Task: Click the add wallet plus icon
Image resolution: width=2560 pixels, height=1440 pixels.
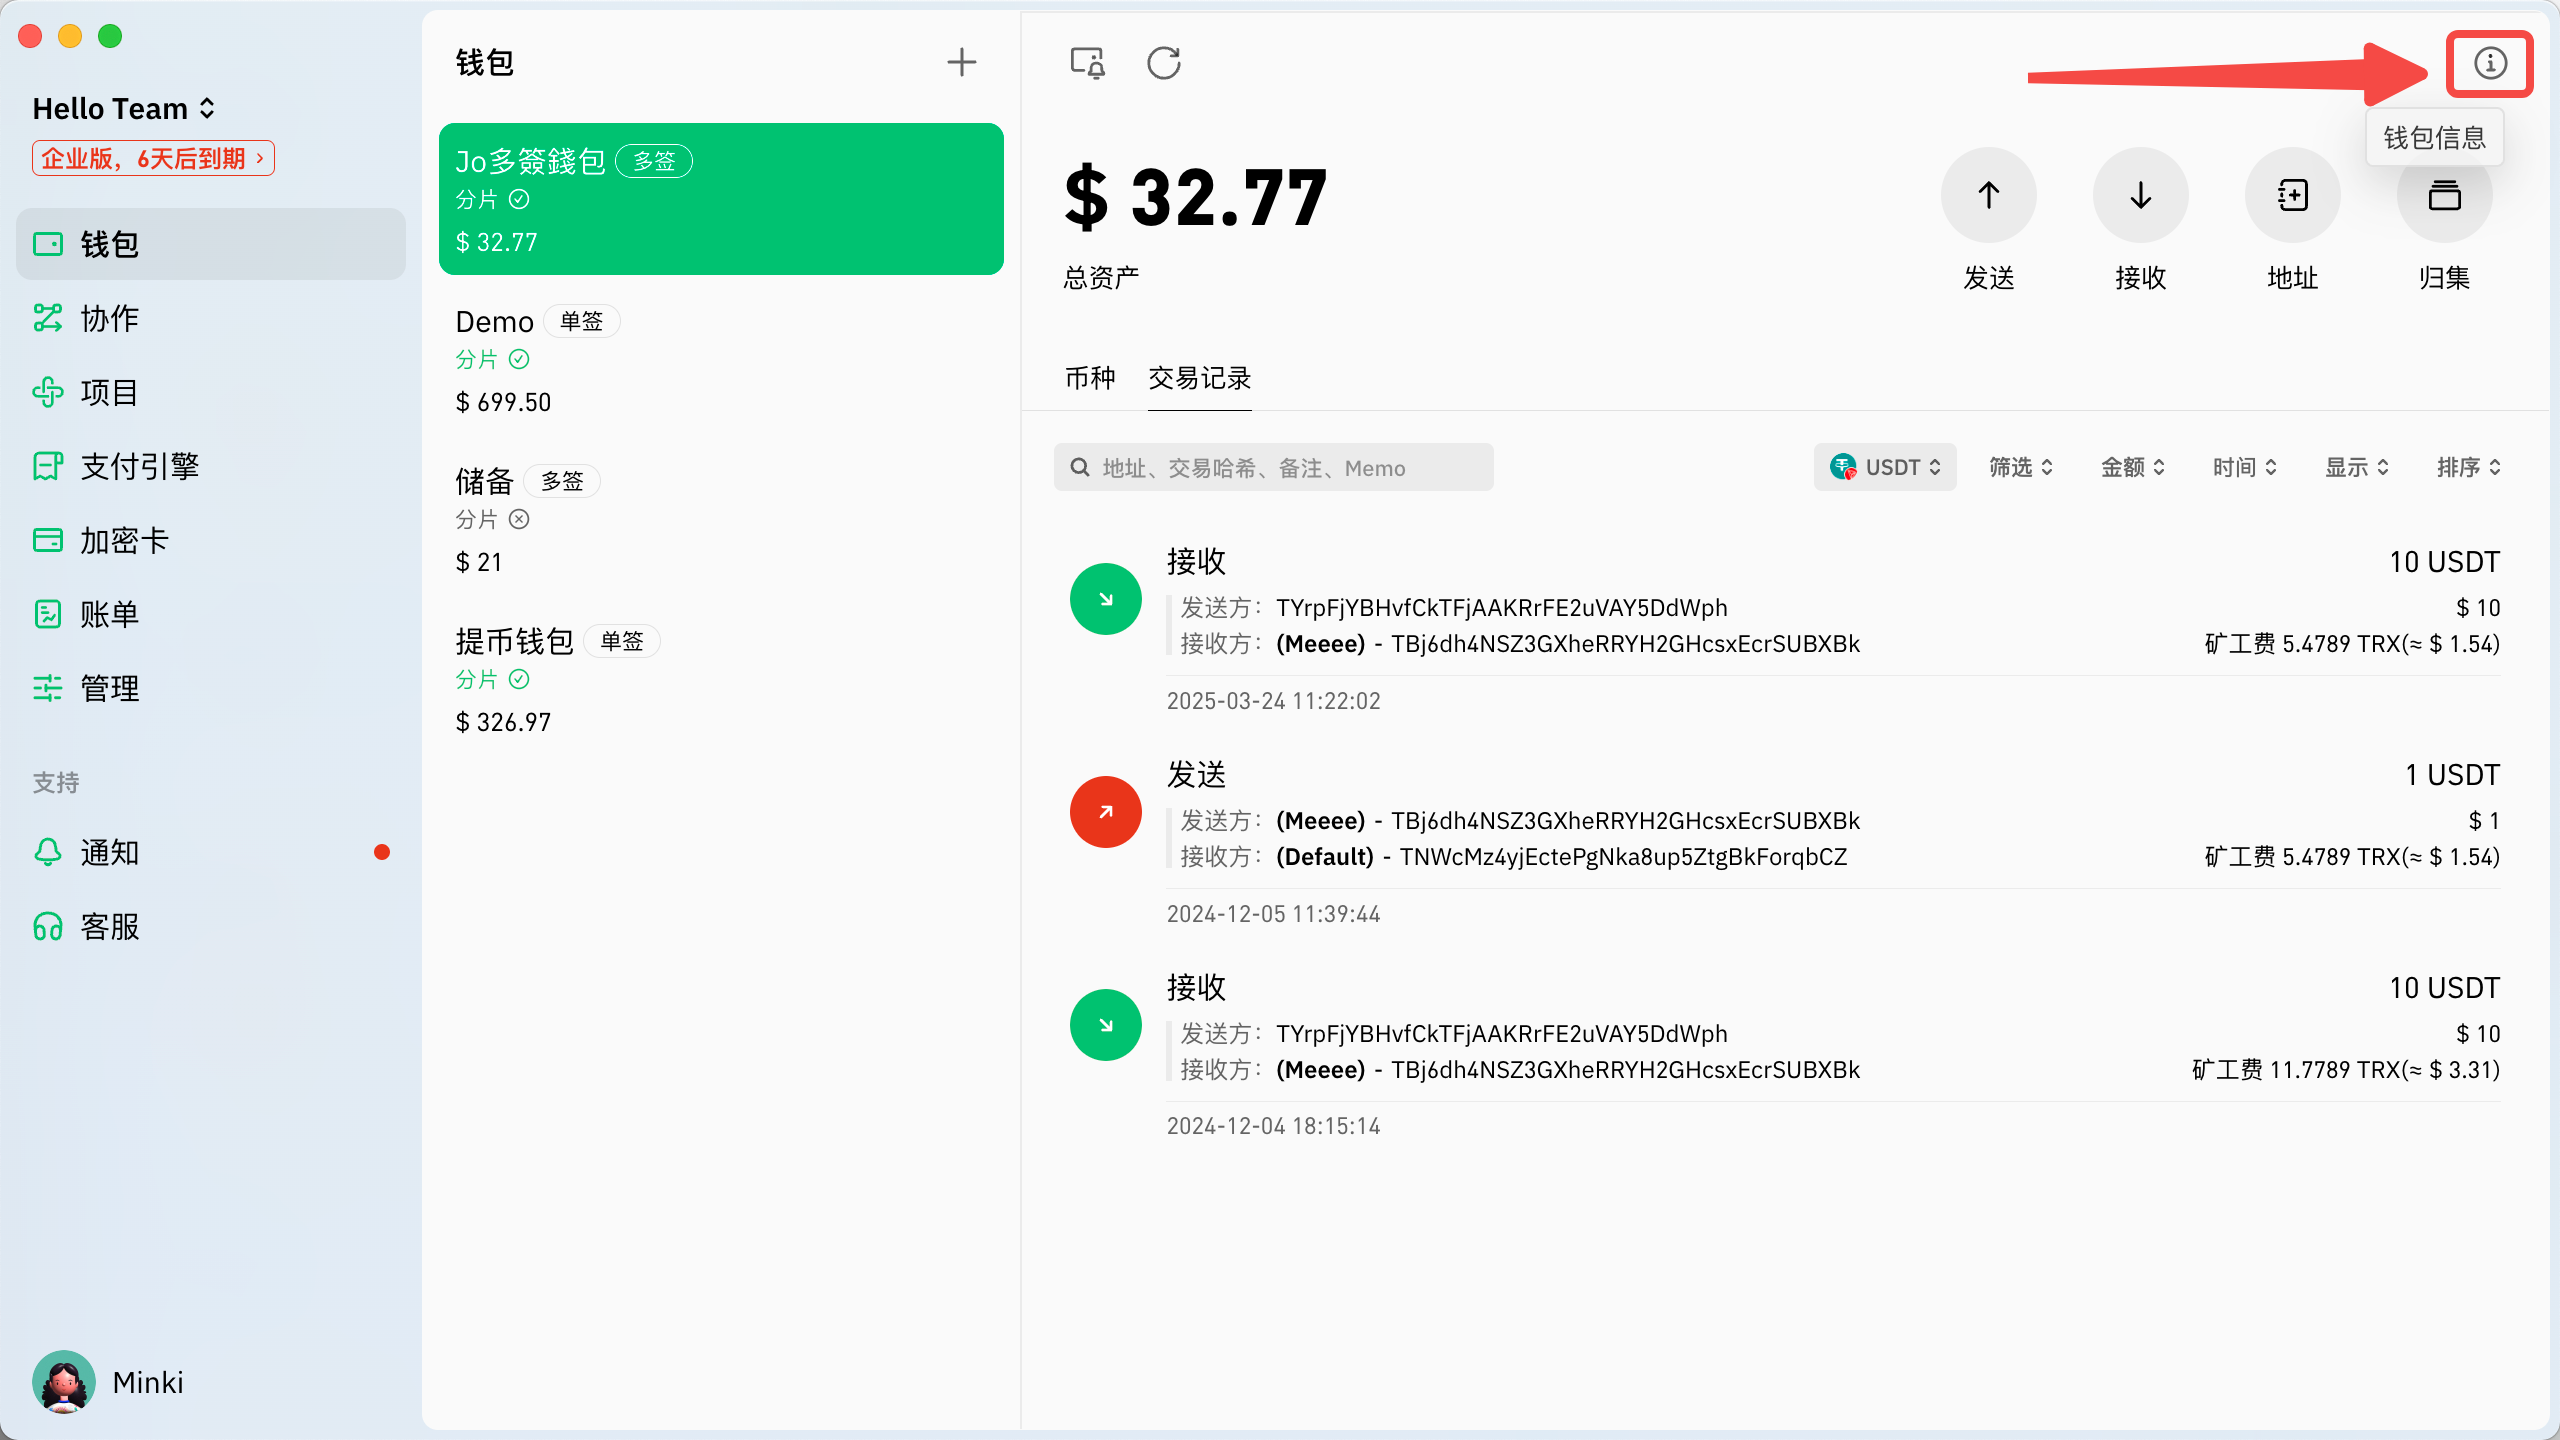Action: 961,62
